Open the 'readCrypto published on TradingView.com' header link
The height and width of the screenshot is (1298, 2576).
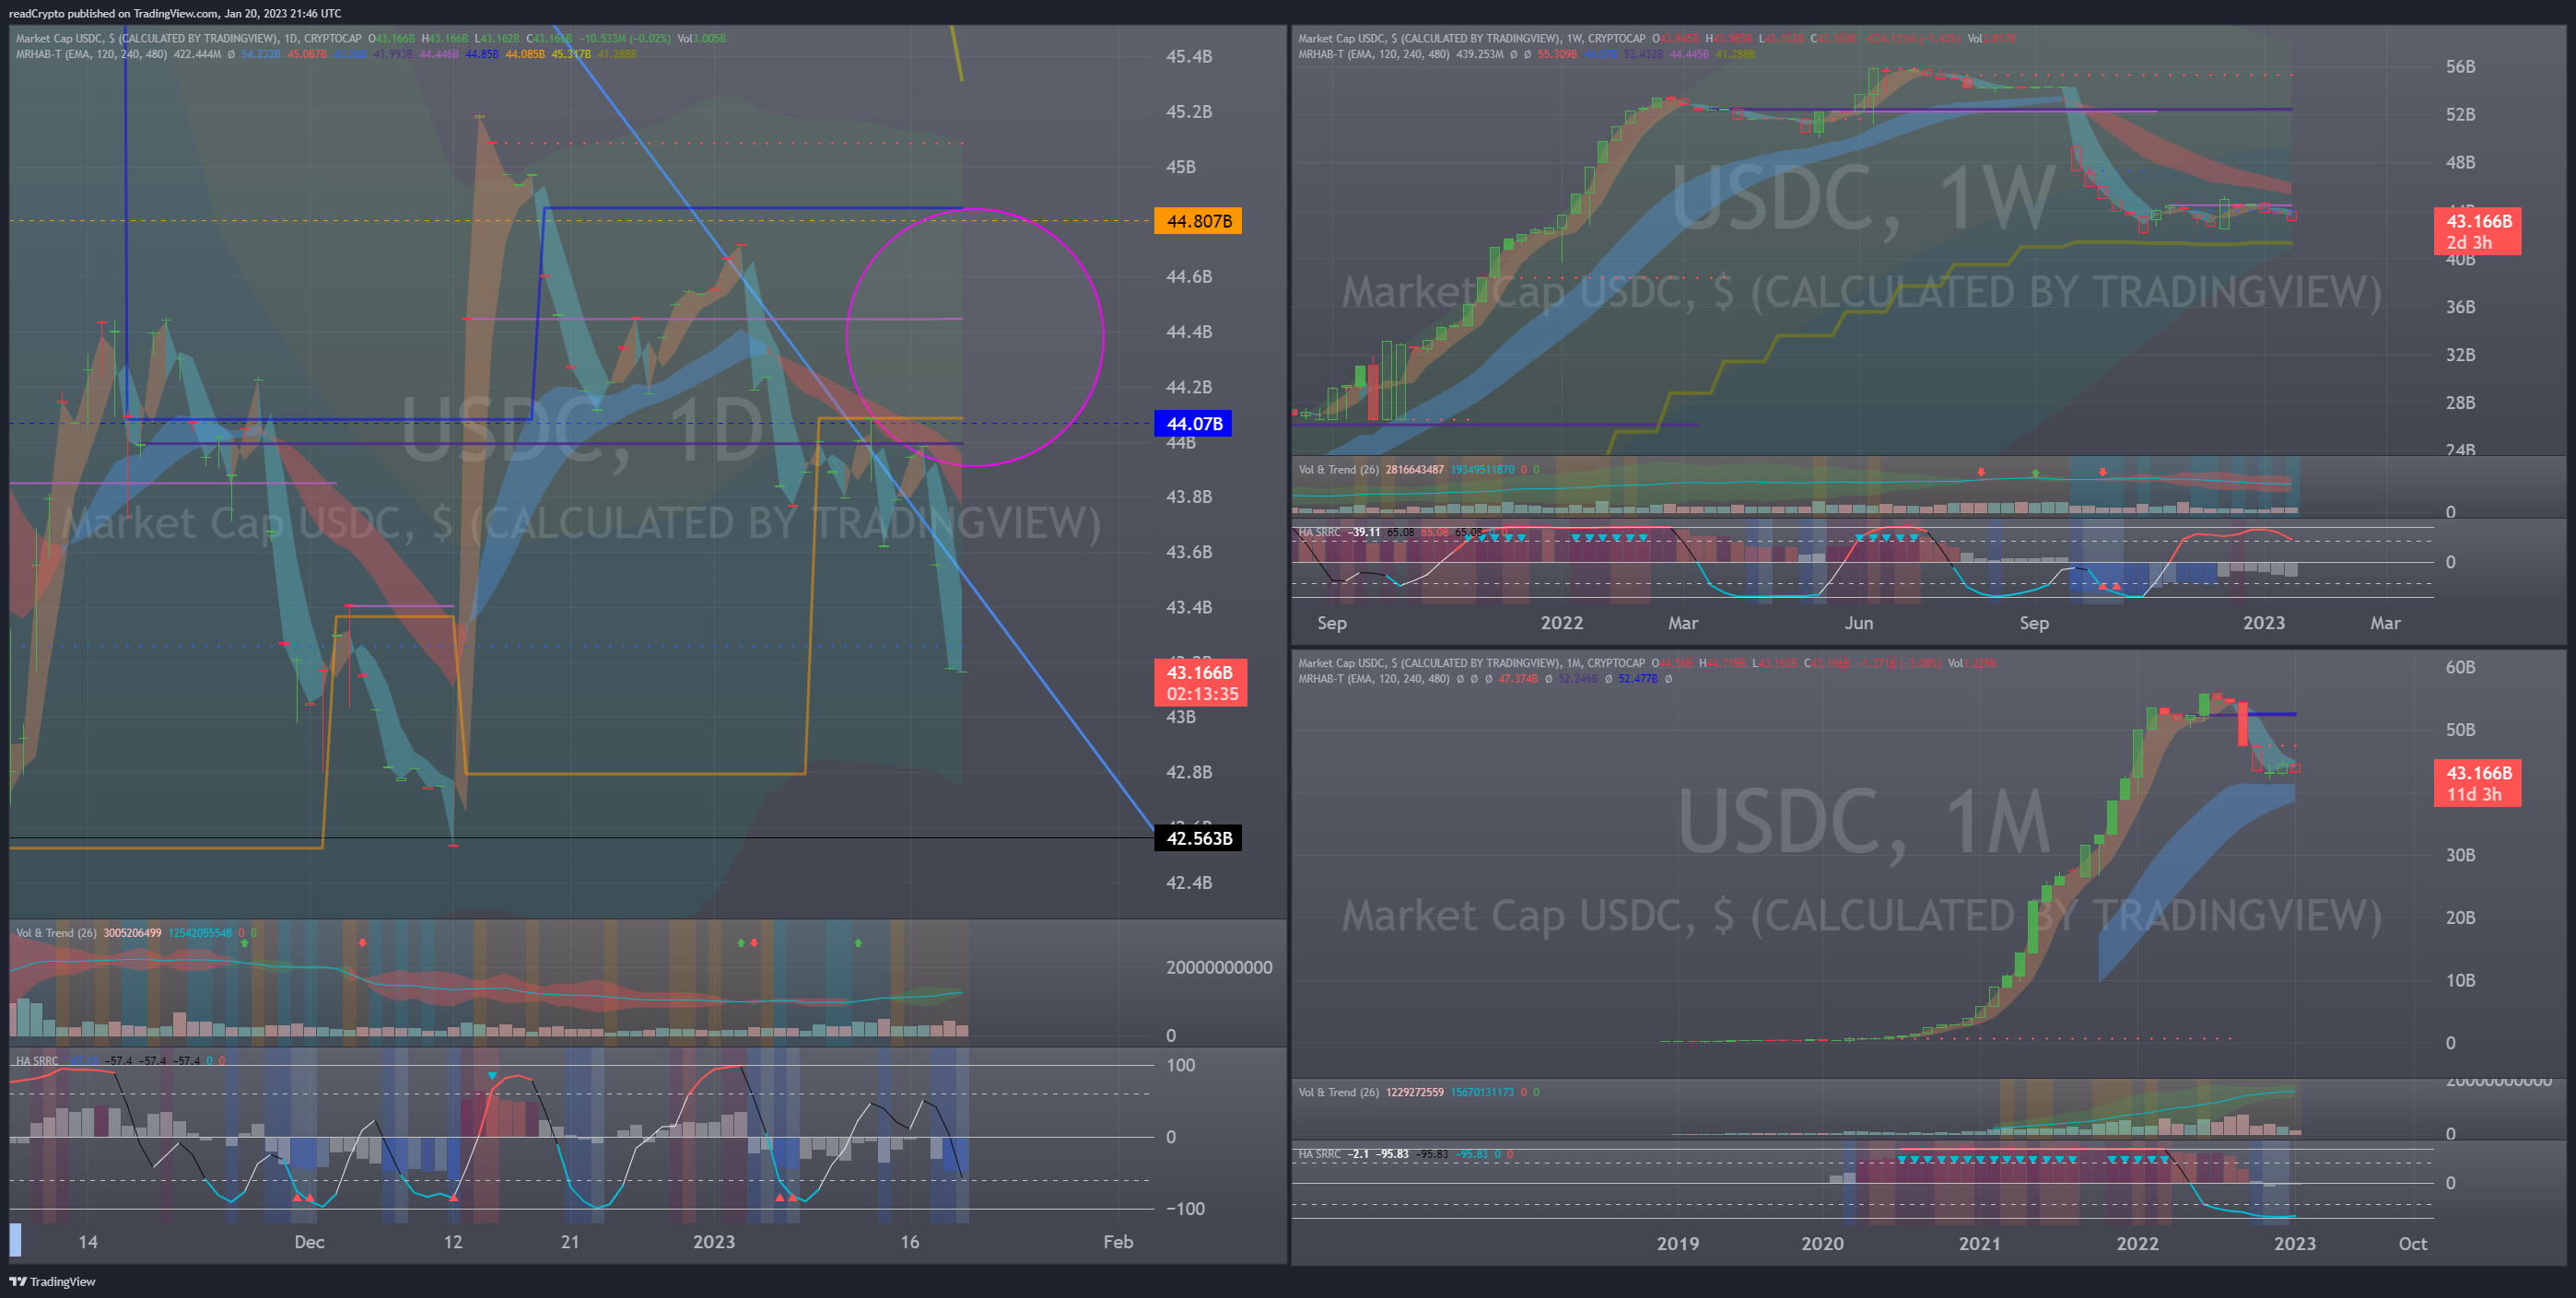tap(175, 13)
